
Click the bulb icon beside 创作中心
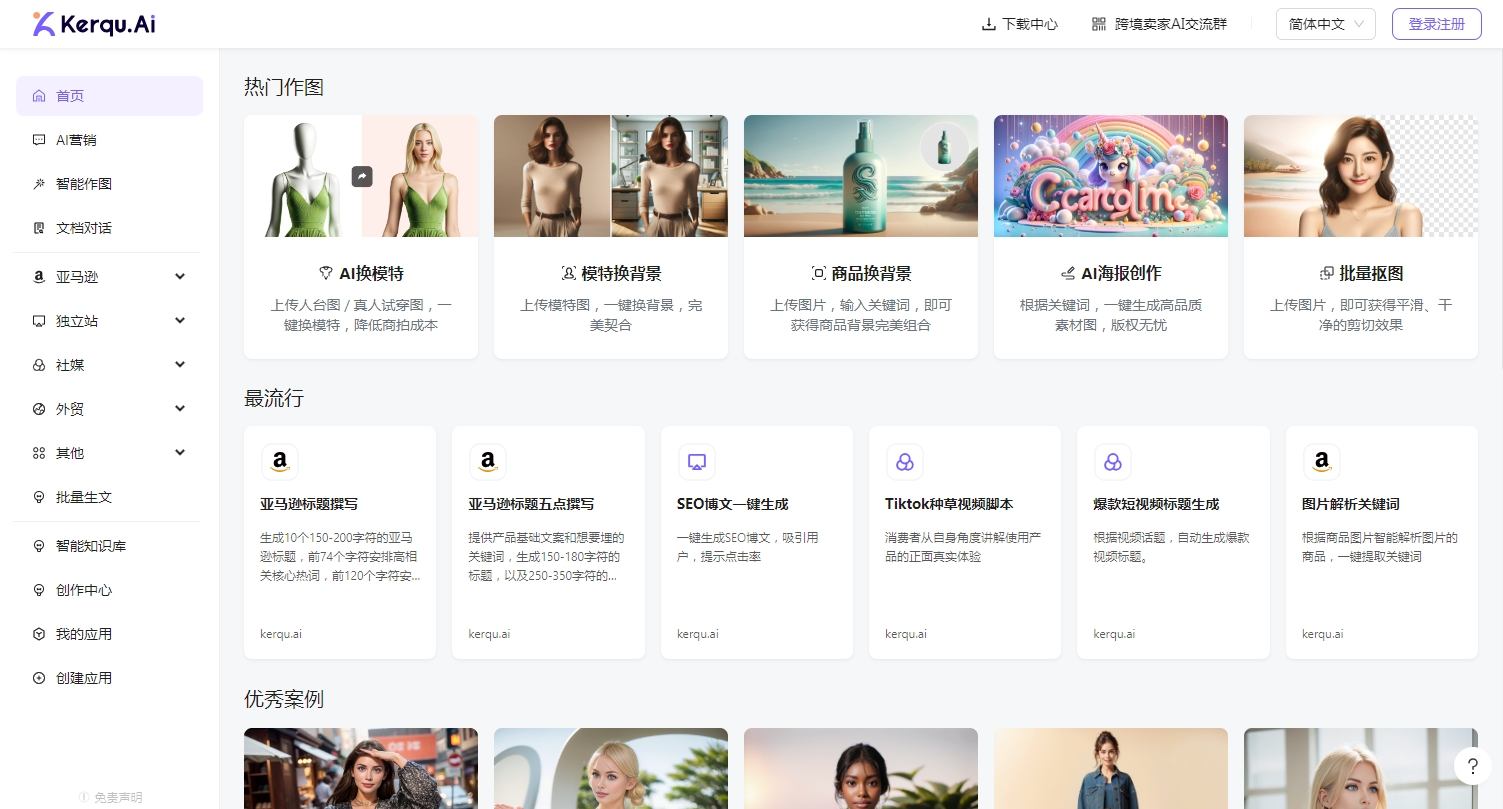coord(39,590)
